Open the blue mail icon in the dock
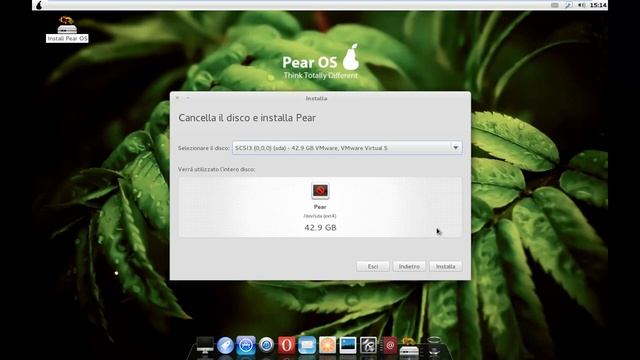The width and height of the screenshot is (640, 360). point(307,345)
